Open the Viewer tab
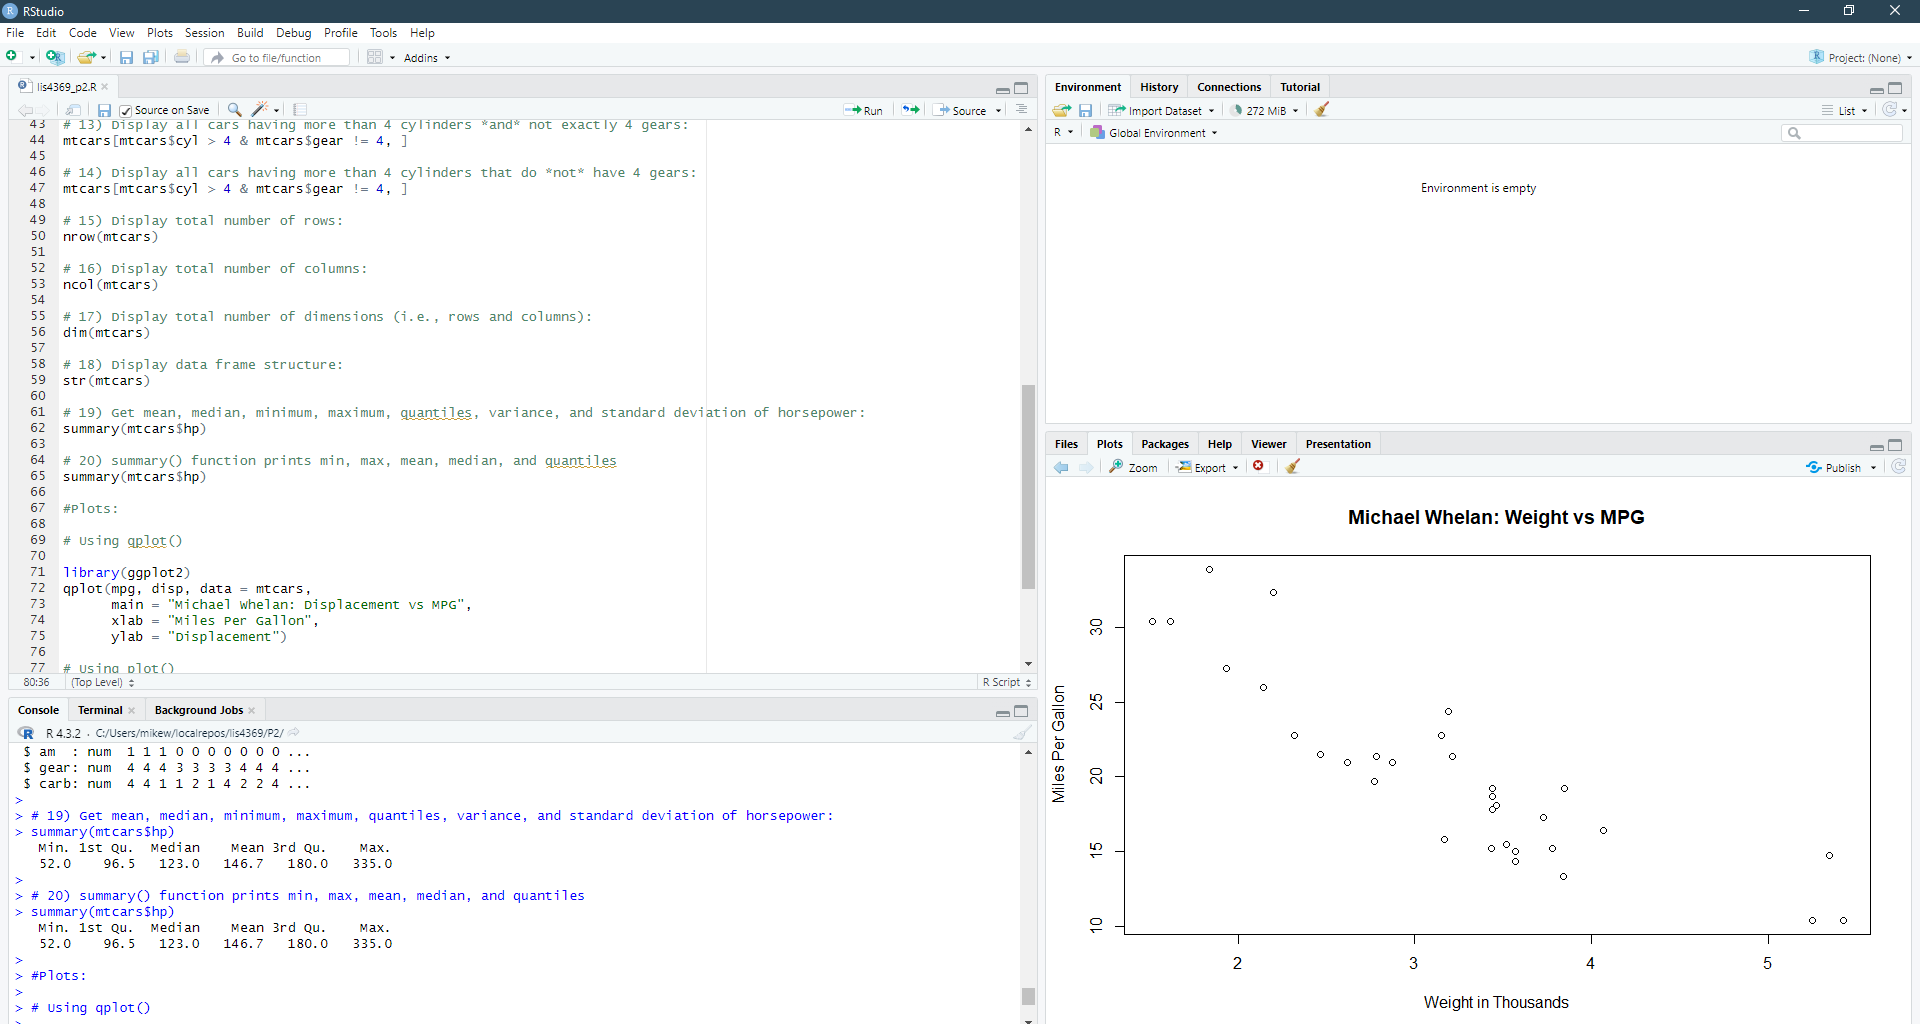Viewport: 1920px width, 1024px height. pos(1268,444)
